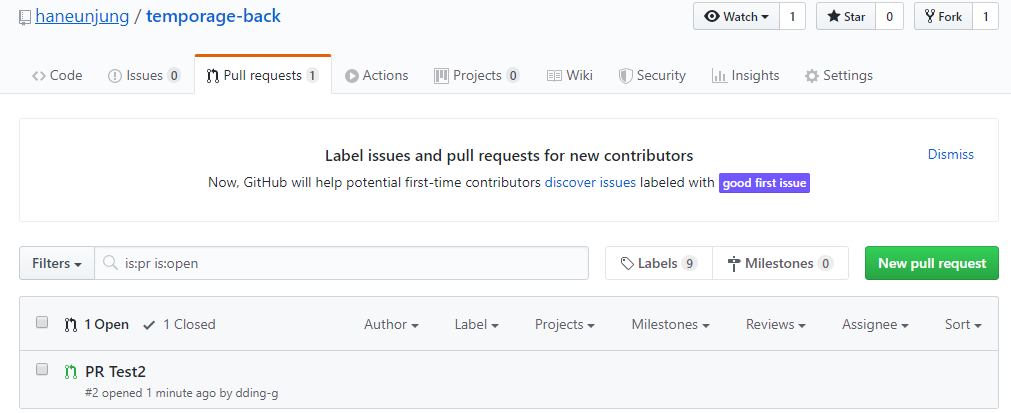Check the box next to PR Test2
Image resolution: width=1011 pixels, height=413 pixels.
point(42,369)
